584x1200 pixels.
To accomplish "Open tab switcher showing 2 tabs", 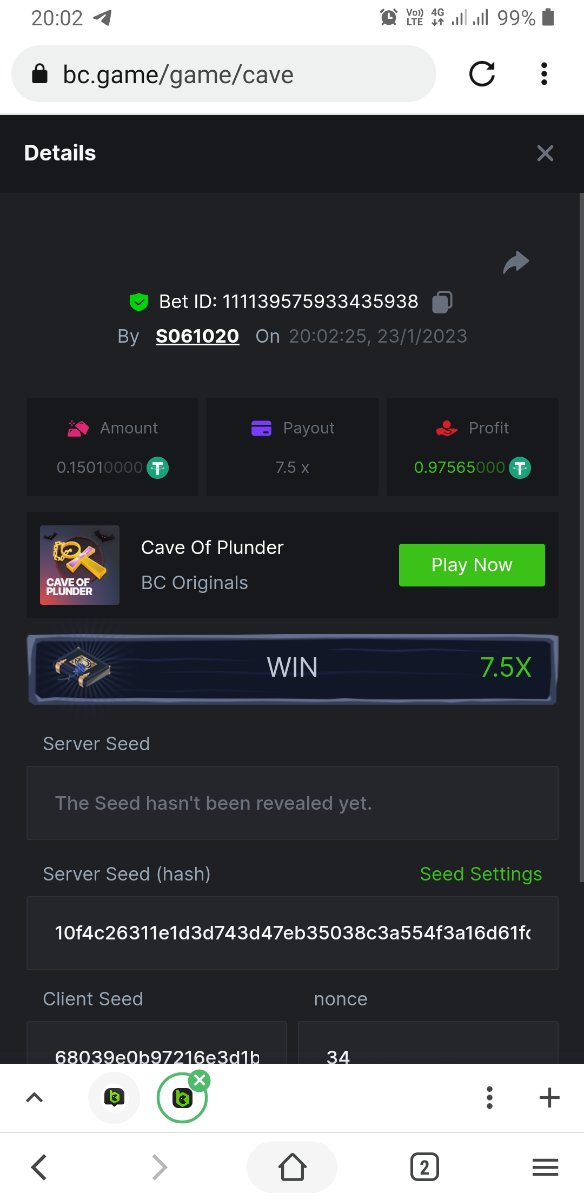I will (424, 1166).
